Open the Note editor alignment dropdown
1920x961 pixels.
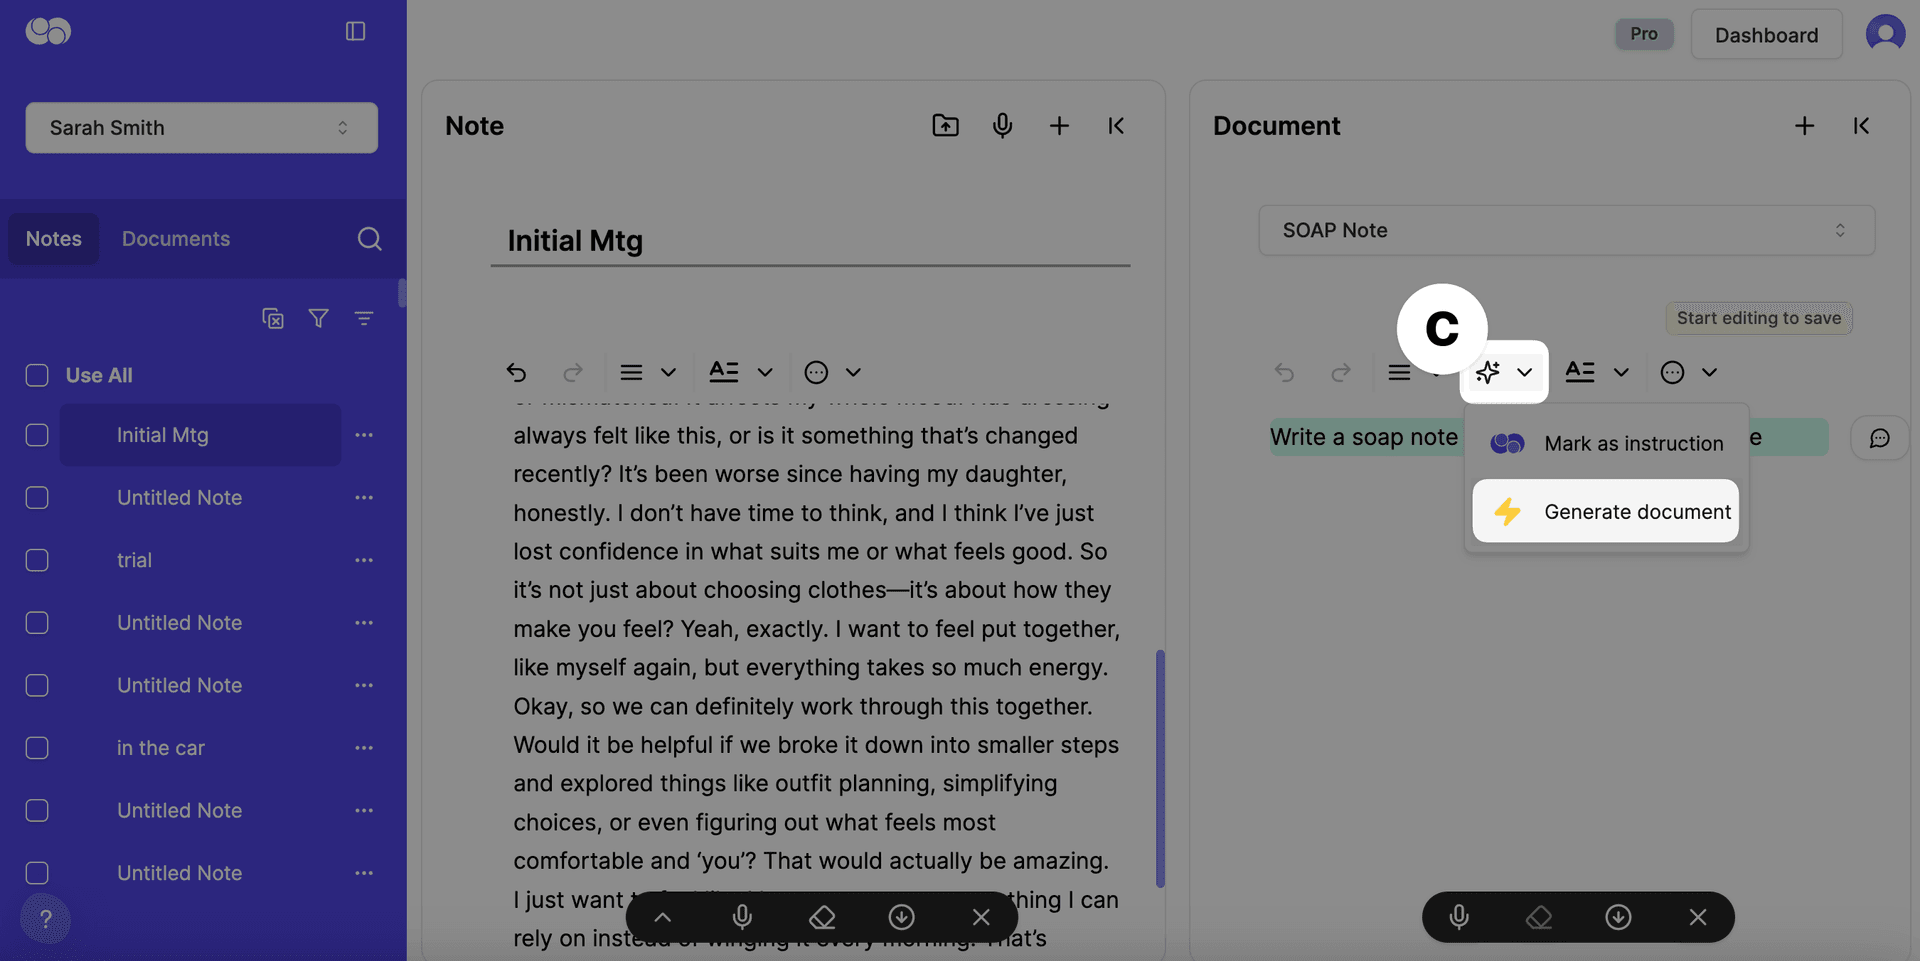pos(648,372)
